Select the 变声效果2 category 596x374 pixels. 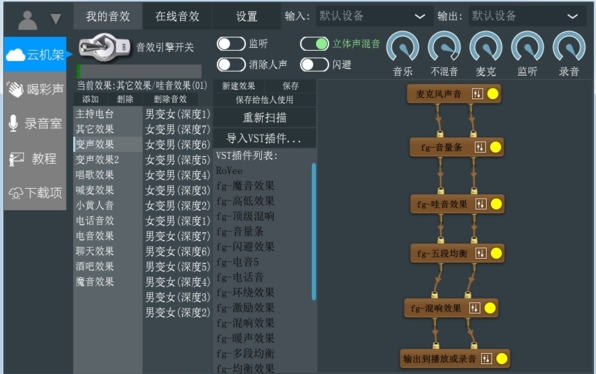pos(108,160)
